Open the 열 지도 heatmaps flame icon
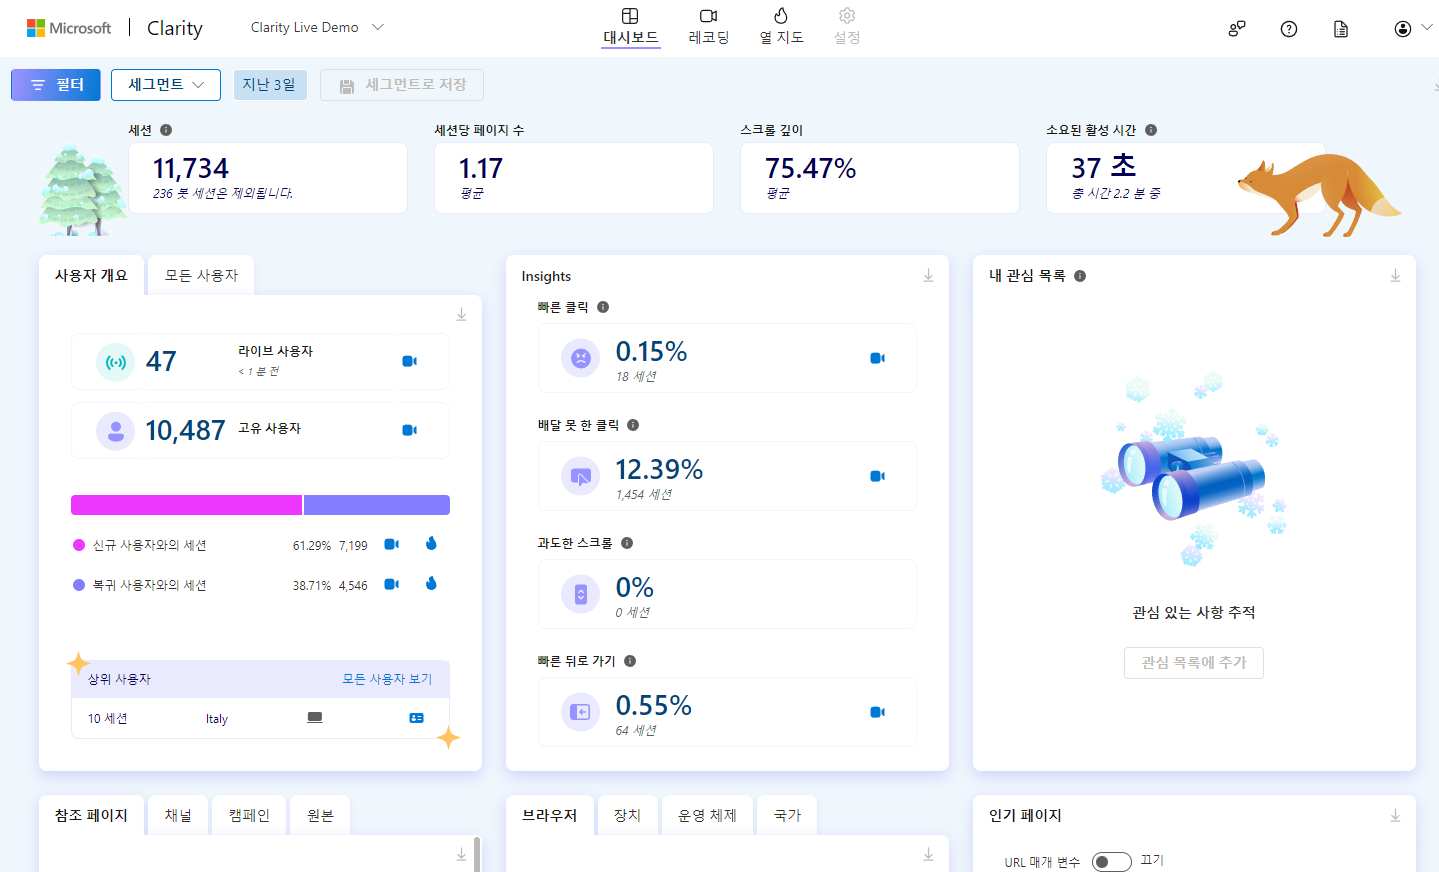This screenshot has width=1439, height=872. (x=780, y=17)
